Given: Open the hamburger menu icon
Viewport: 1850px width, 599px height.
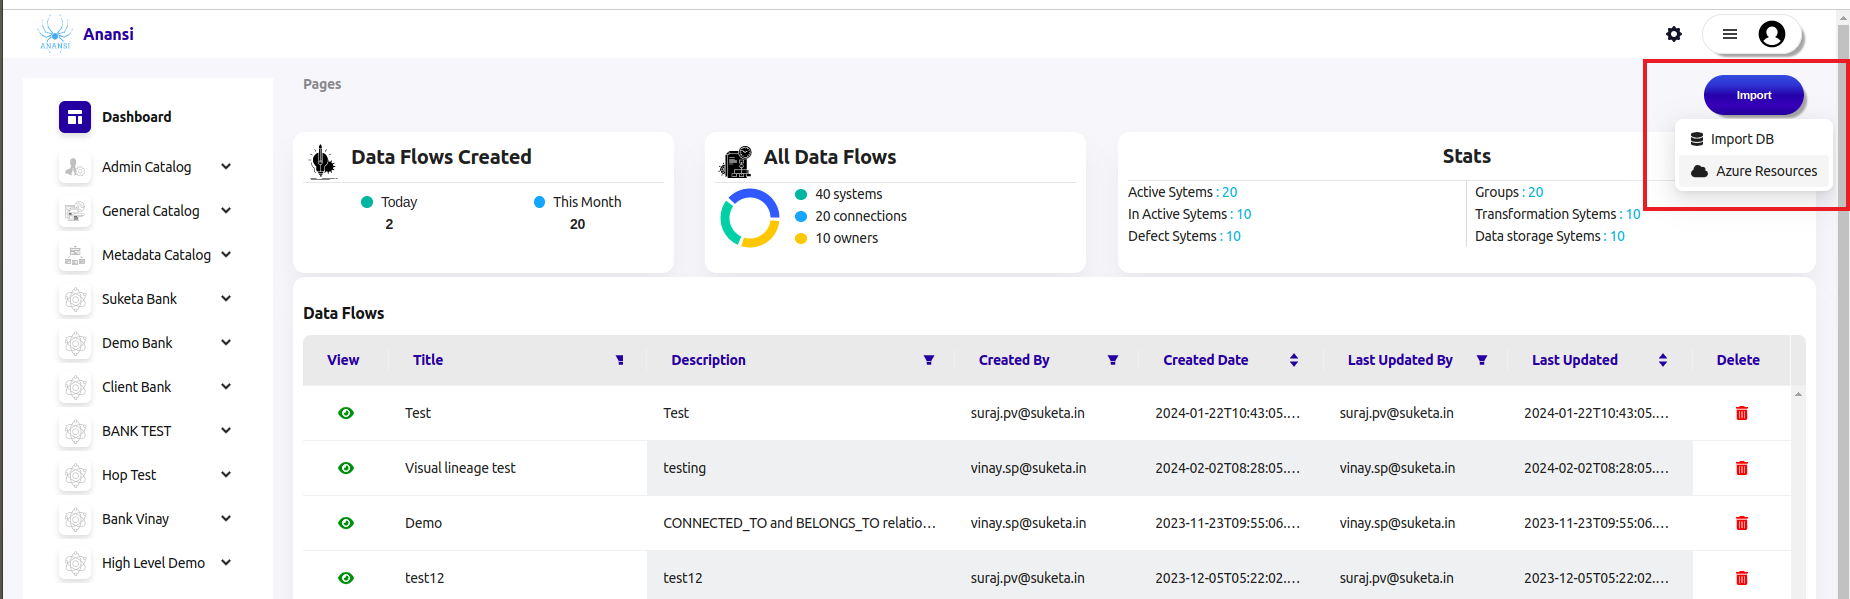Looking at the screenshot, I should point(1729,34).
